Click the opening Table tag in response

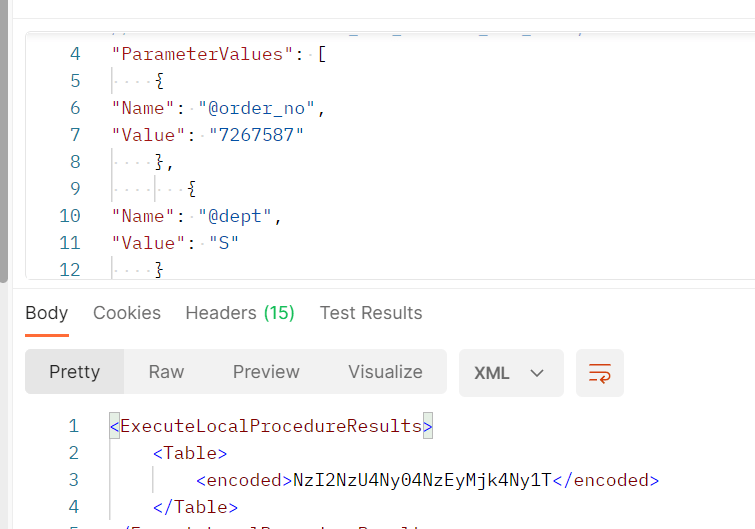click(x=190, y=453)
